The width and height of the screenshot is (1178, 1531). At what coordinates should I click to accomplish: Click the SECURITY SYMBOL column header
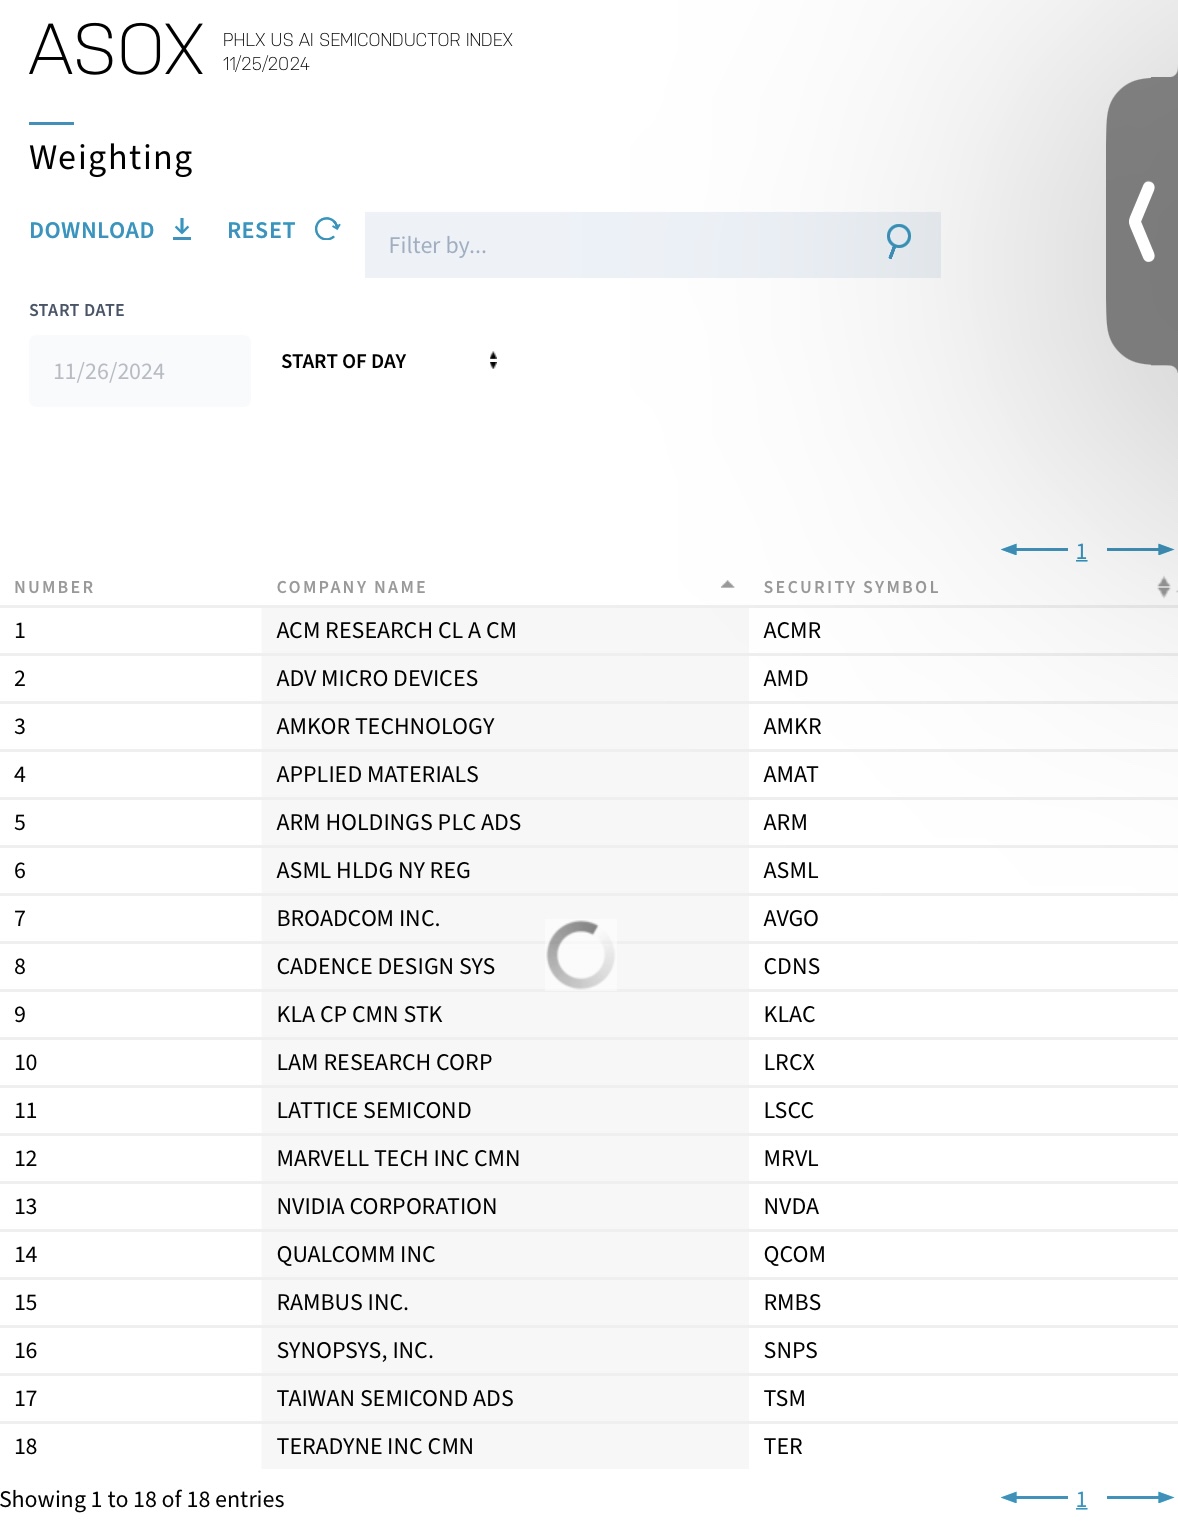tap(851, 587)
